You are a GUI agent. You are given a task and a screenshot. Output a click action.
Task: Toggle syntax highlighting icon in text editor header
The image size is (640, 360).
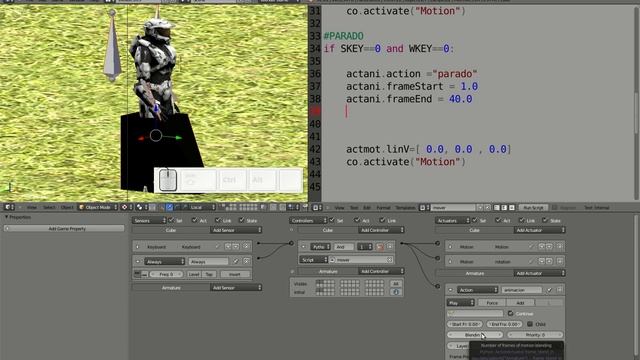[511, 207]
